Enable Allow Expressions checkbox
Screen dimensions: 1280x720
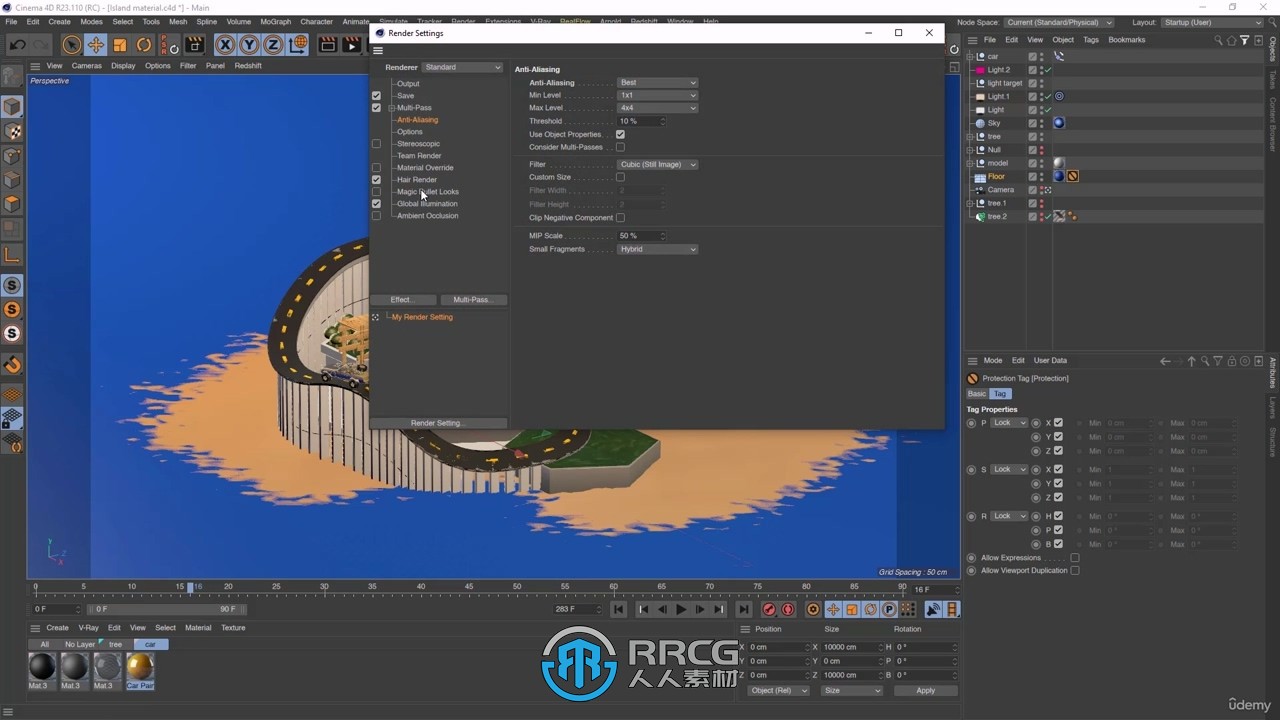1075,558
